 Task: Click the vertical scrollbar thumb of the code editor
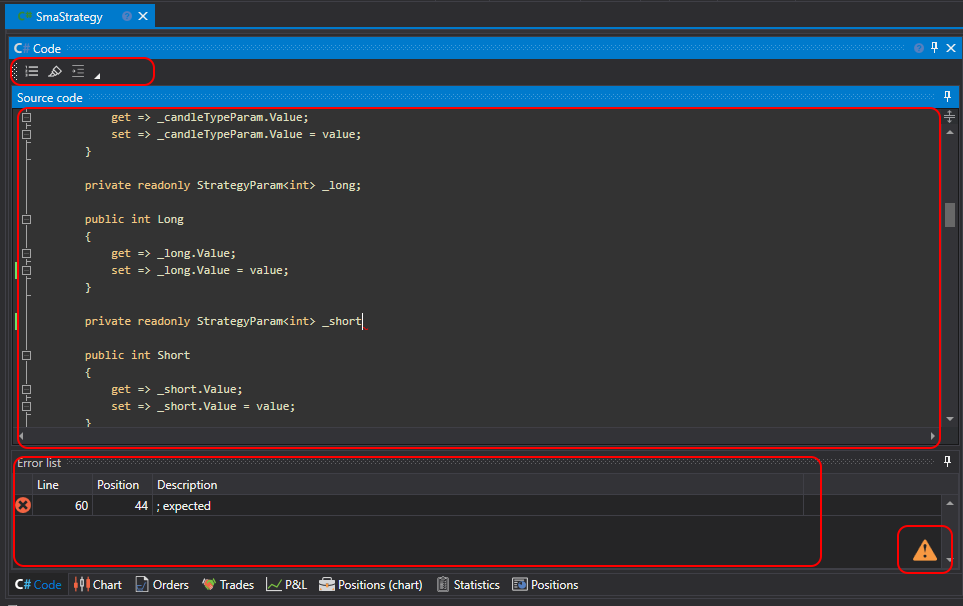pos(949,215)
